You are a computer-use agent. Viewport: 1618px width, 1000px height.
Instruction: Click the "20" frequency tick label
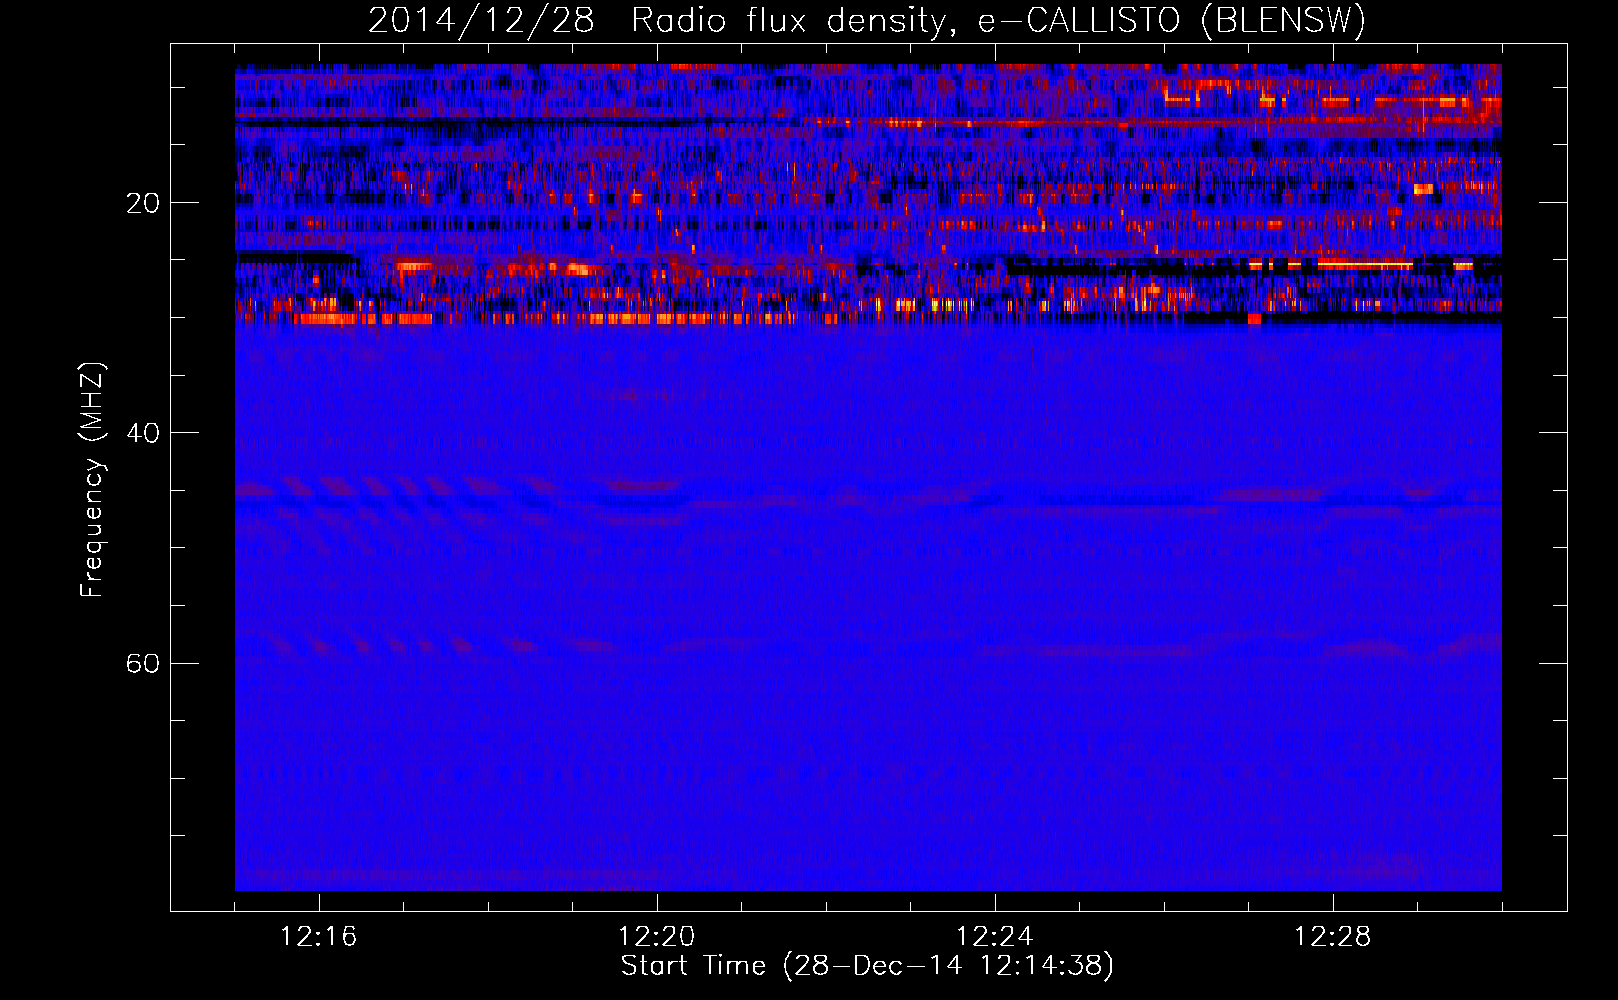143,204
